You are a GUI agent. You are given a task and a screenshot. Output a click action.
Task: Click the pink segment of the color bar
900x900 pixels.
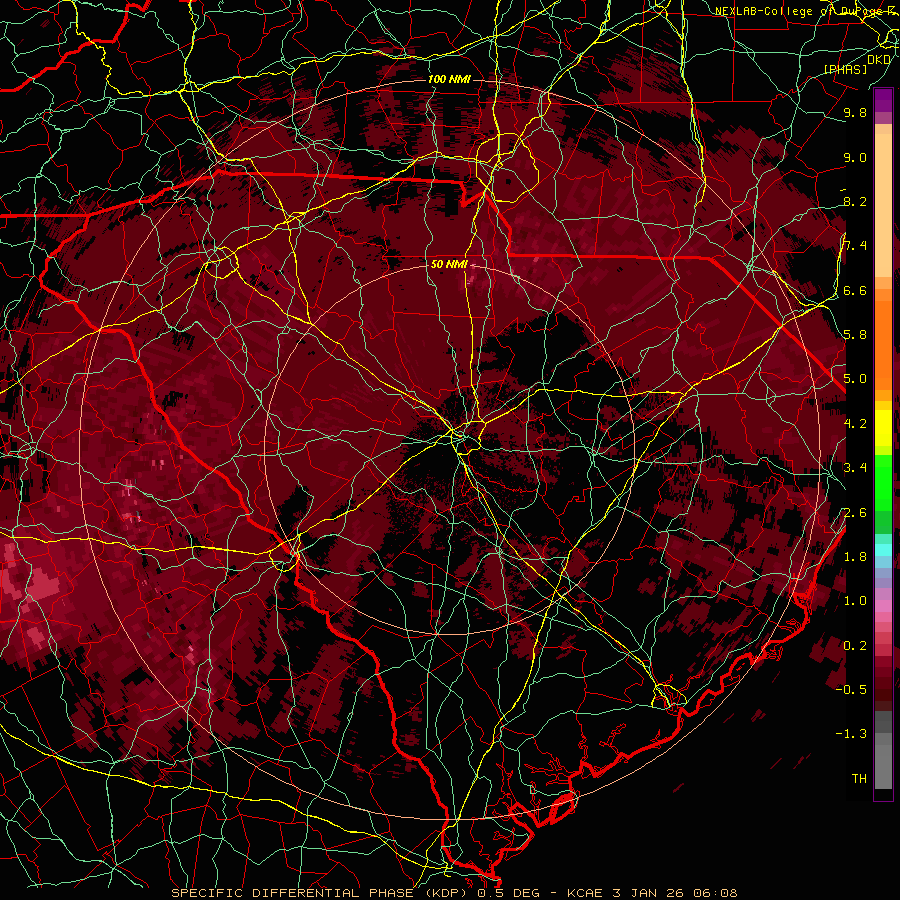pyautogui.click(x=883, y=606)
